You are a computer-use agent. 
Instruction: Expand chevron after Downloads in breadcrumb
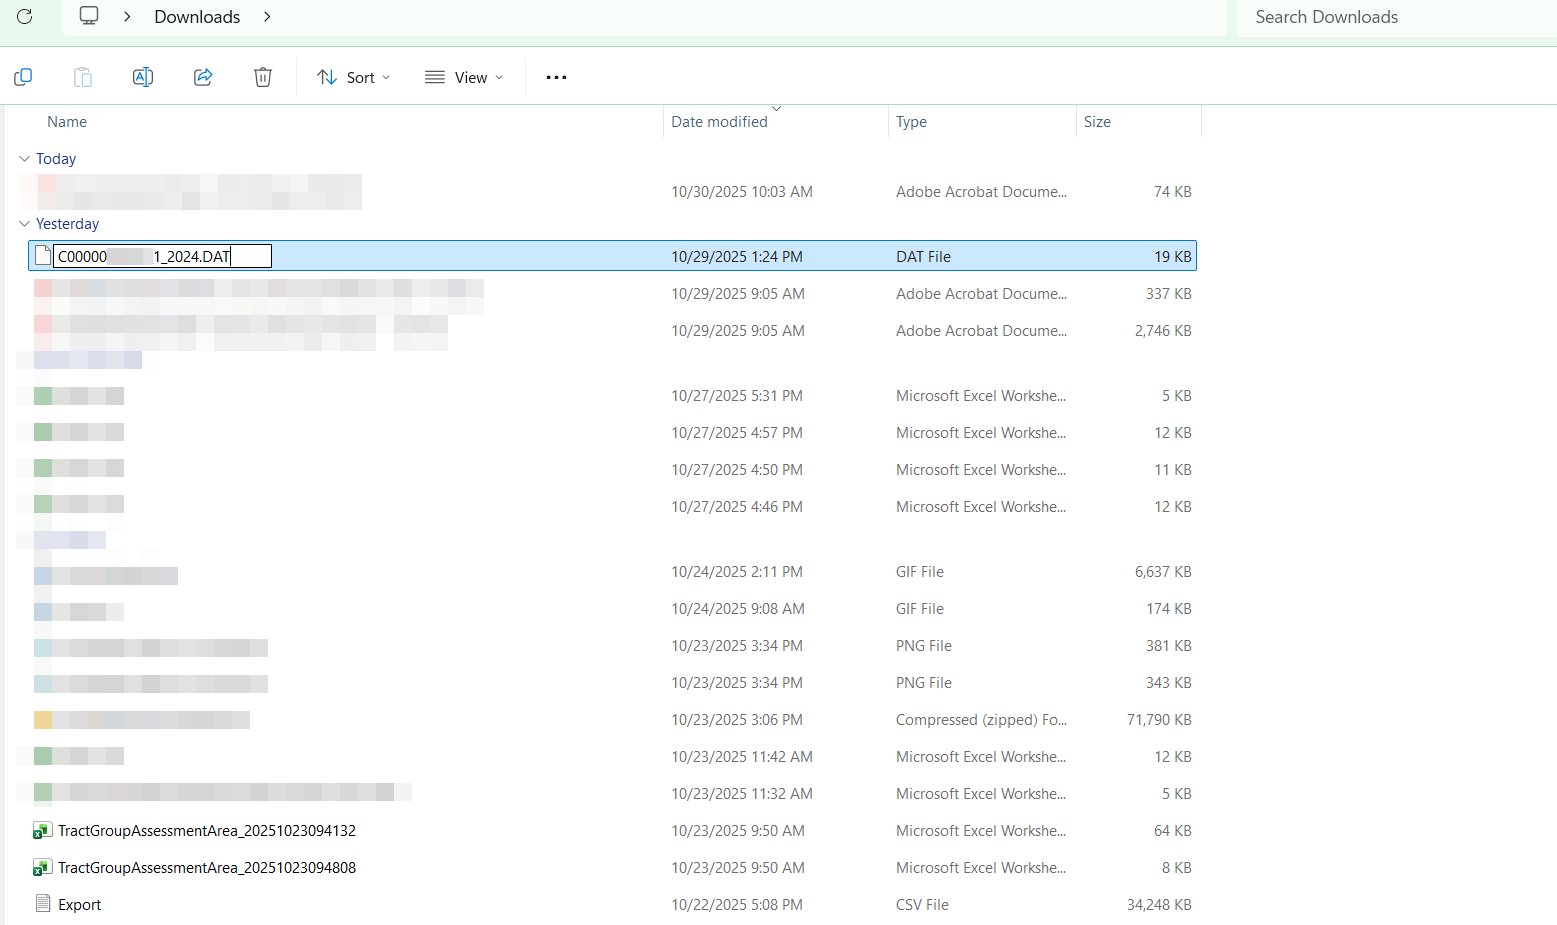pyautogui.click(x=267, y=17)
